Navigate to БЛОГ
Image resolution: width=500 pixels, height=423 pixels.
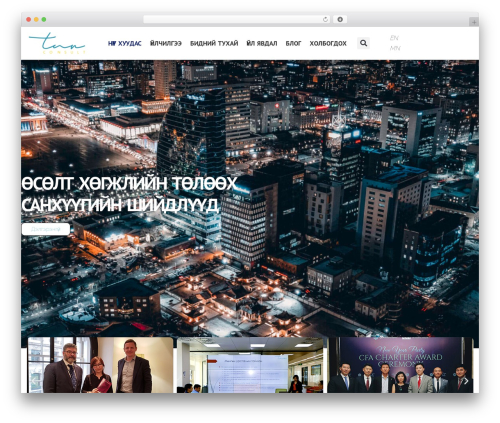tap(293, 43)
